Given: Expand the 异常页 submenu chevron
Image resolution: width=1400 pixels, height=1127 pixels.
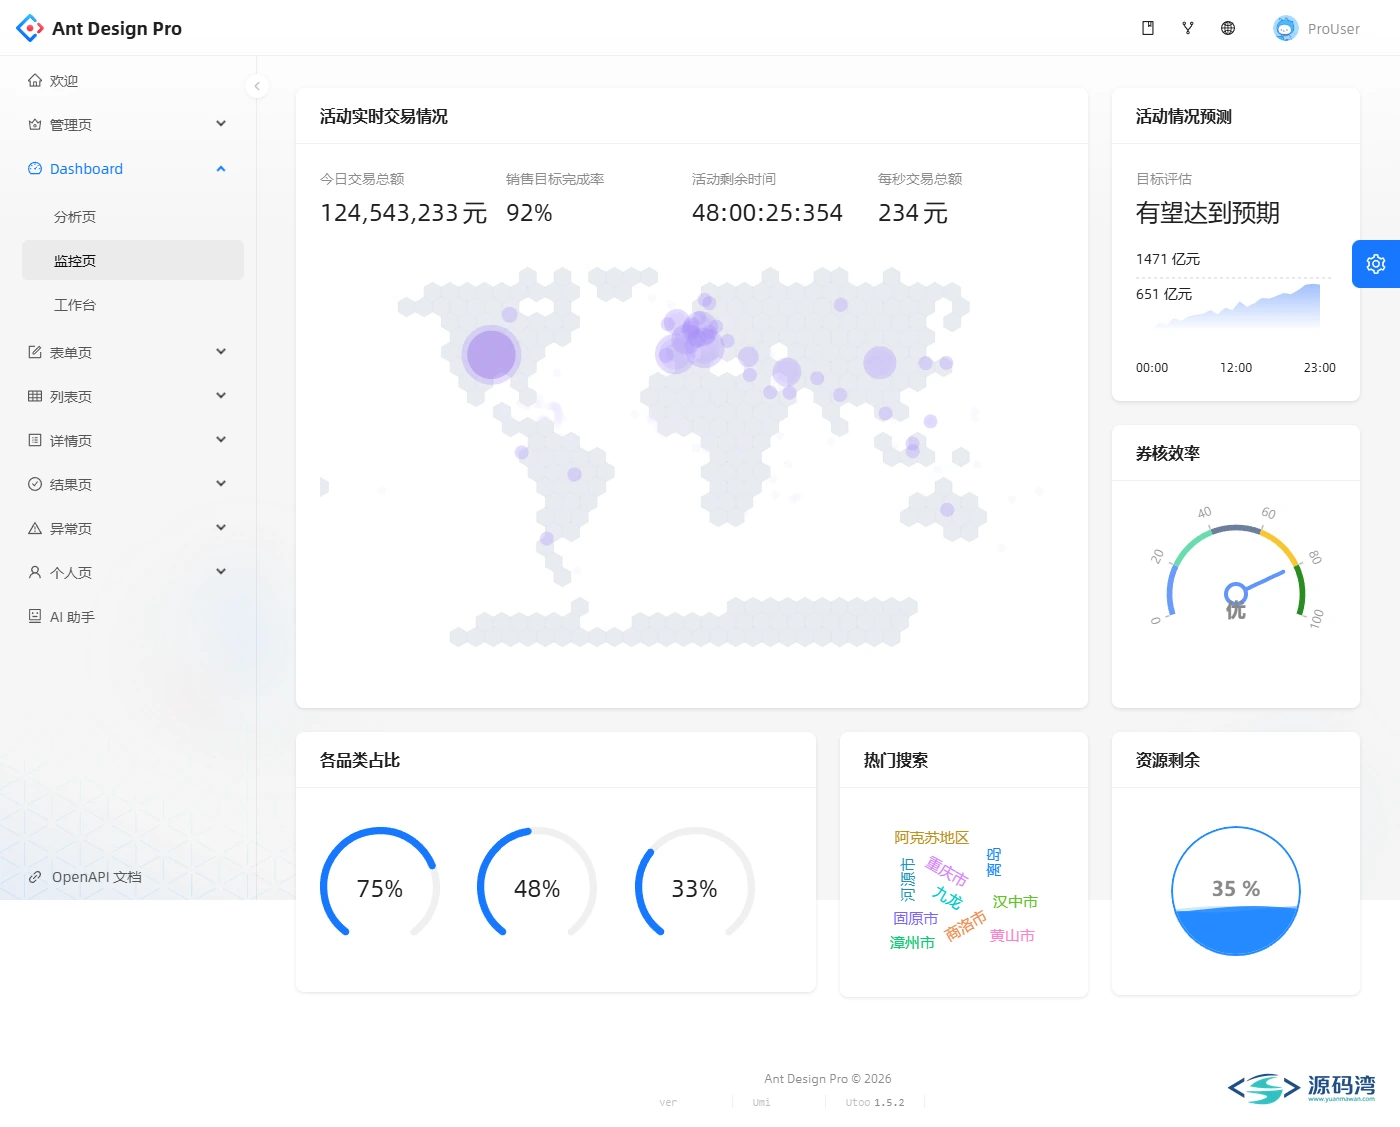Looking at the screenshot, I should [221, 528].
